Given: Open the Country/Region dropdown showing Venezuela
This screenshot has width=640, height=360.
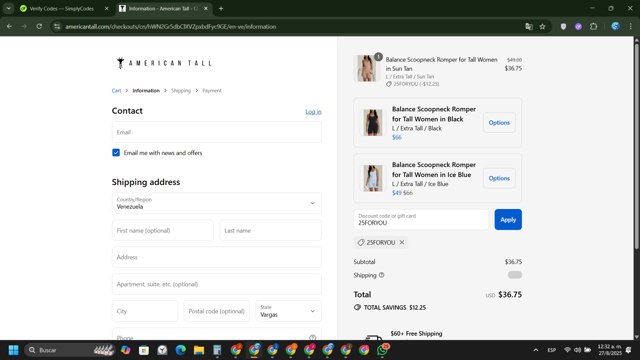Looking at the screenshot, I should point(217,203).
